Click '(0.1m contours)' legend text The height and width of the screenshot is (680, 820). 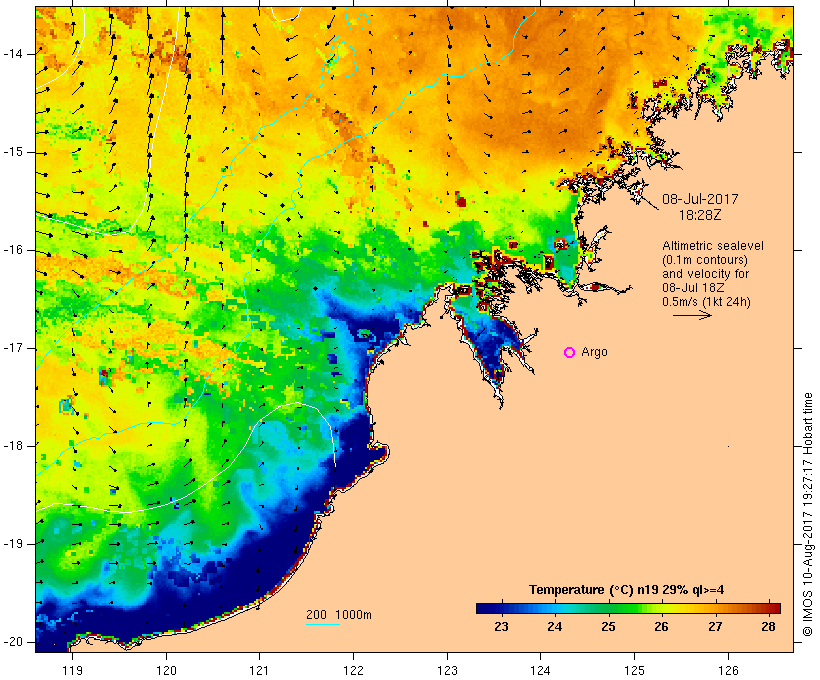click(705, 260)
